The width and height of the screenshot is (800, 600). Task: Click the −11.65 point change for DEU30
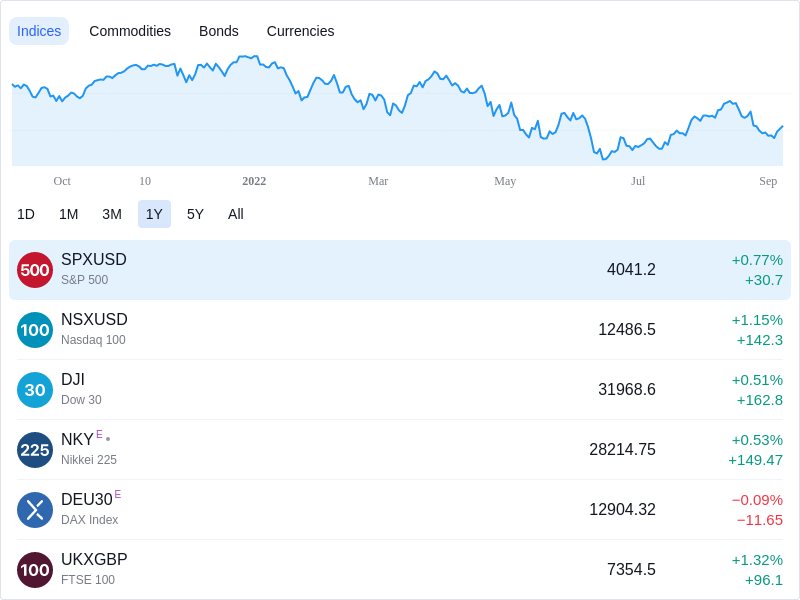click(760, 520)
